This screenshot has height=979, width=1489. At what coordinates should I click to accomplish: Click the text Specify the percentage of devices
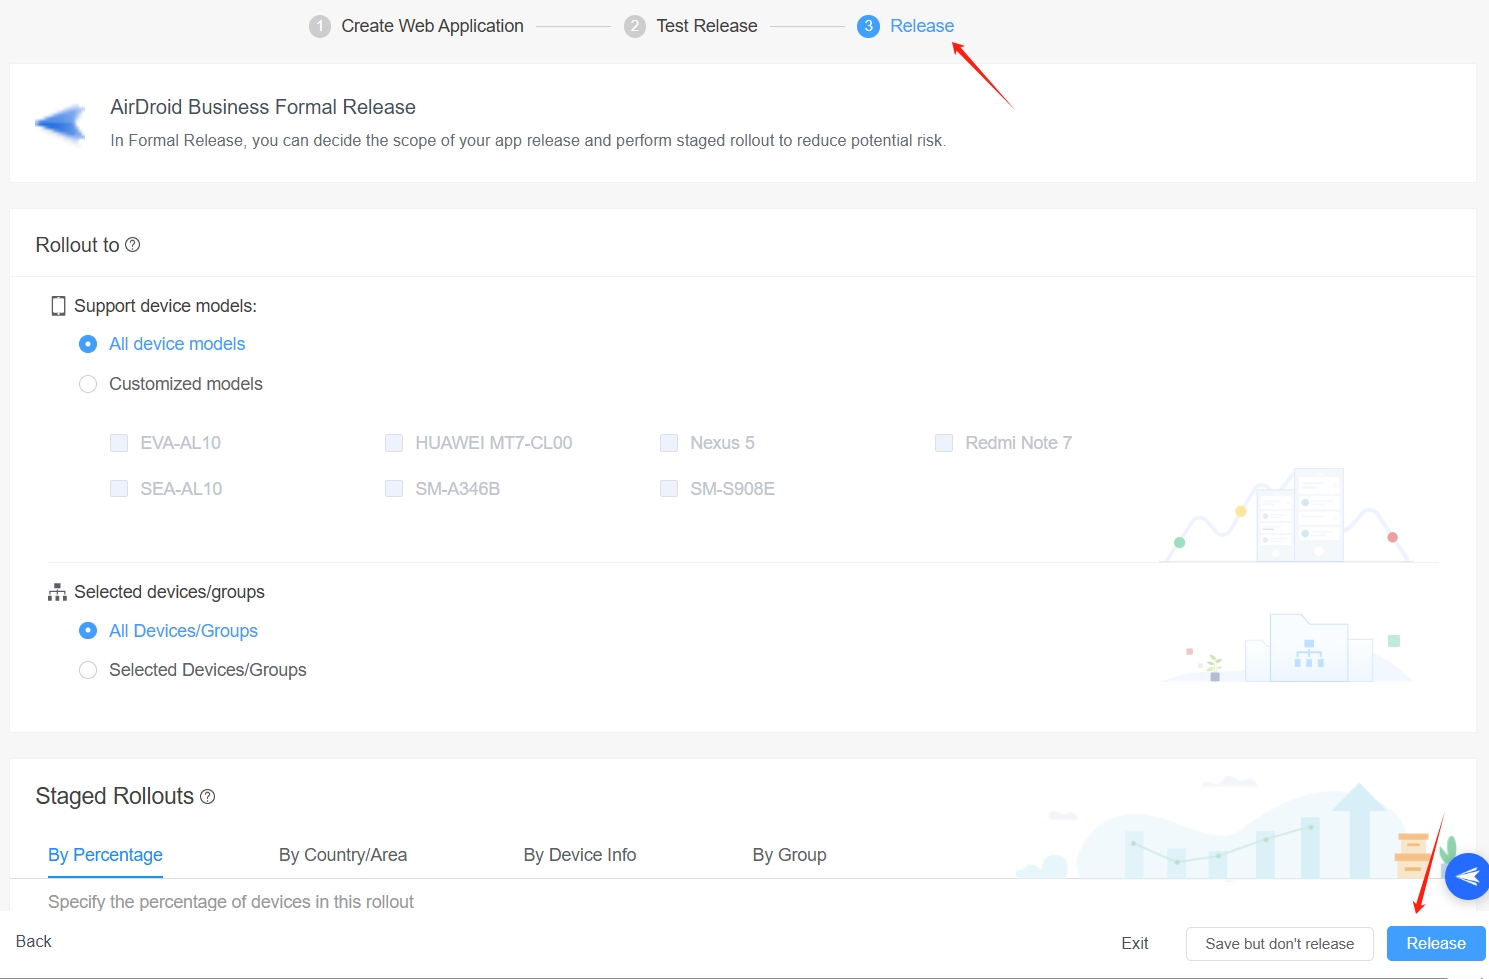(231, 902)
